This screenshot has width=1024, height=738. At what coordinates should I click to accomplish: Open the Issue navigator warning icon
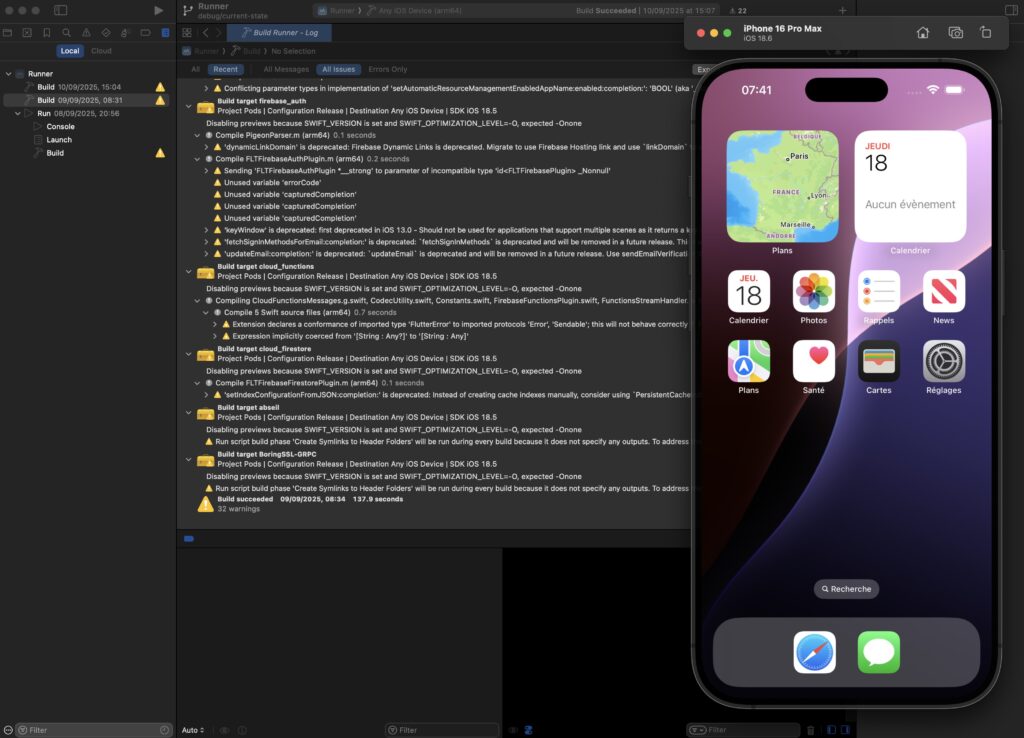coord(85,33)
